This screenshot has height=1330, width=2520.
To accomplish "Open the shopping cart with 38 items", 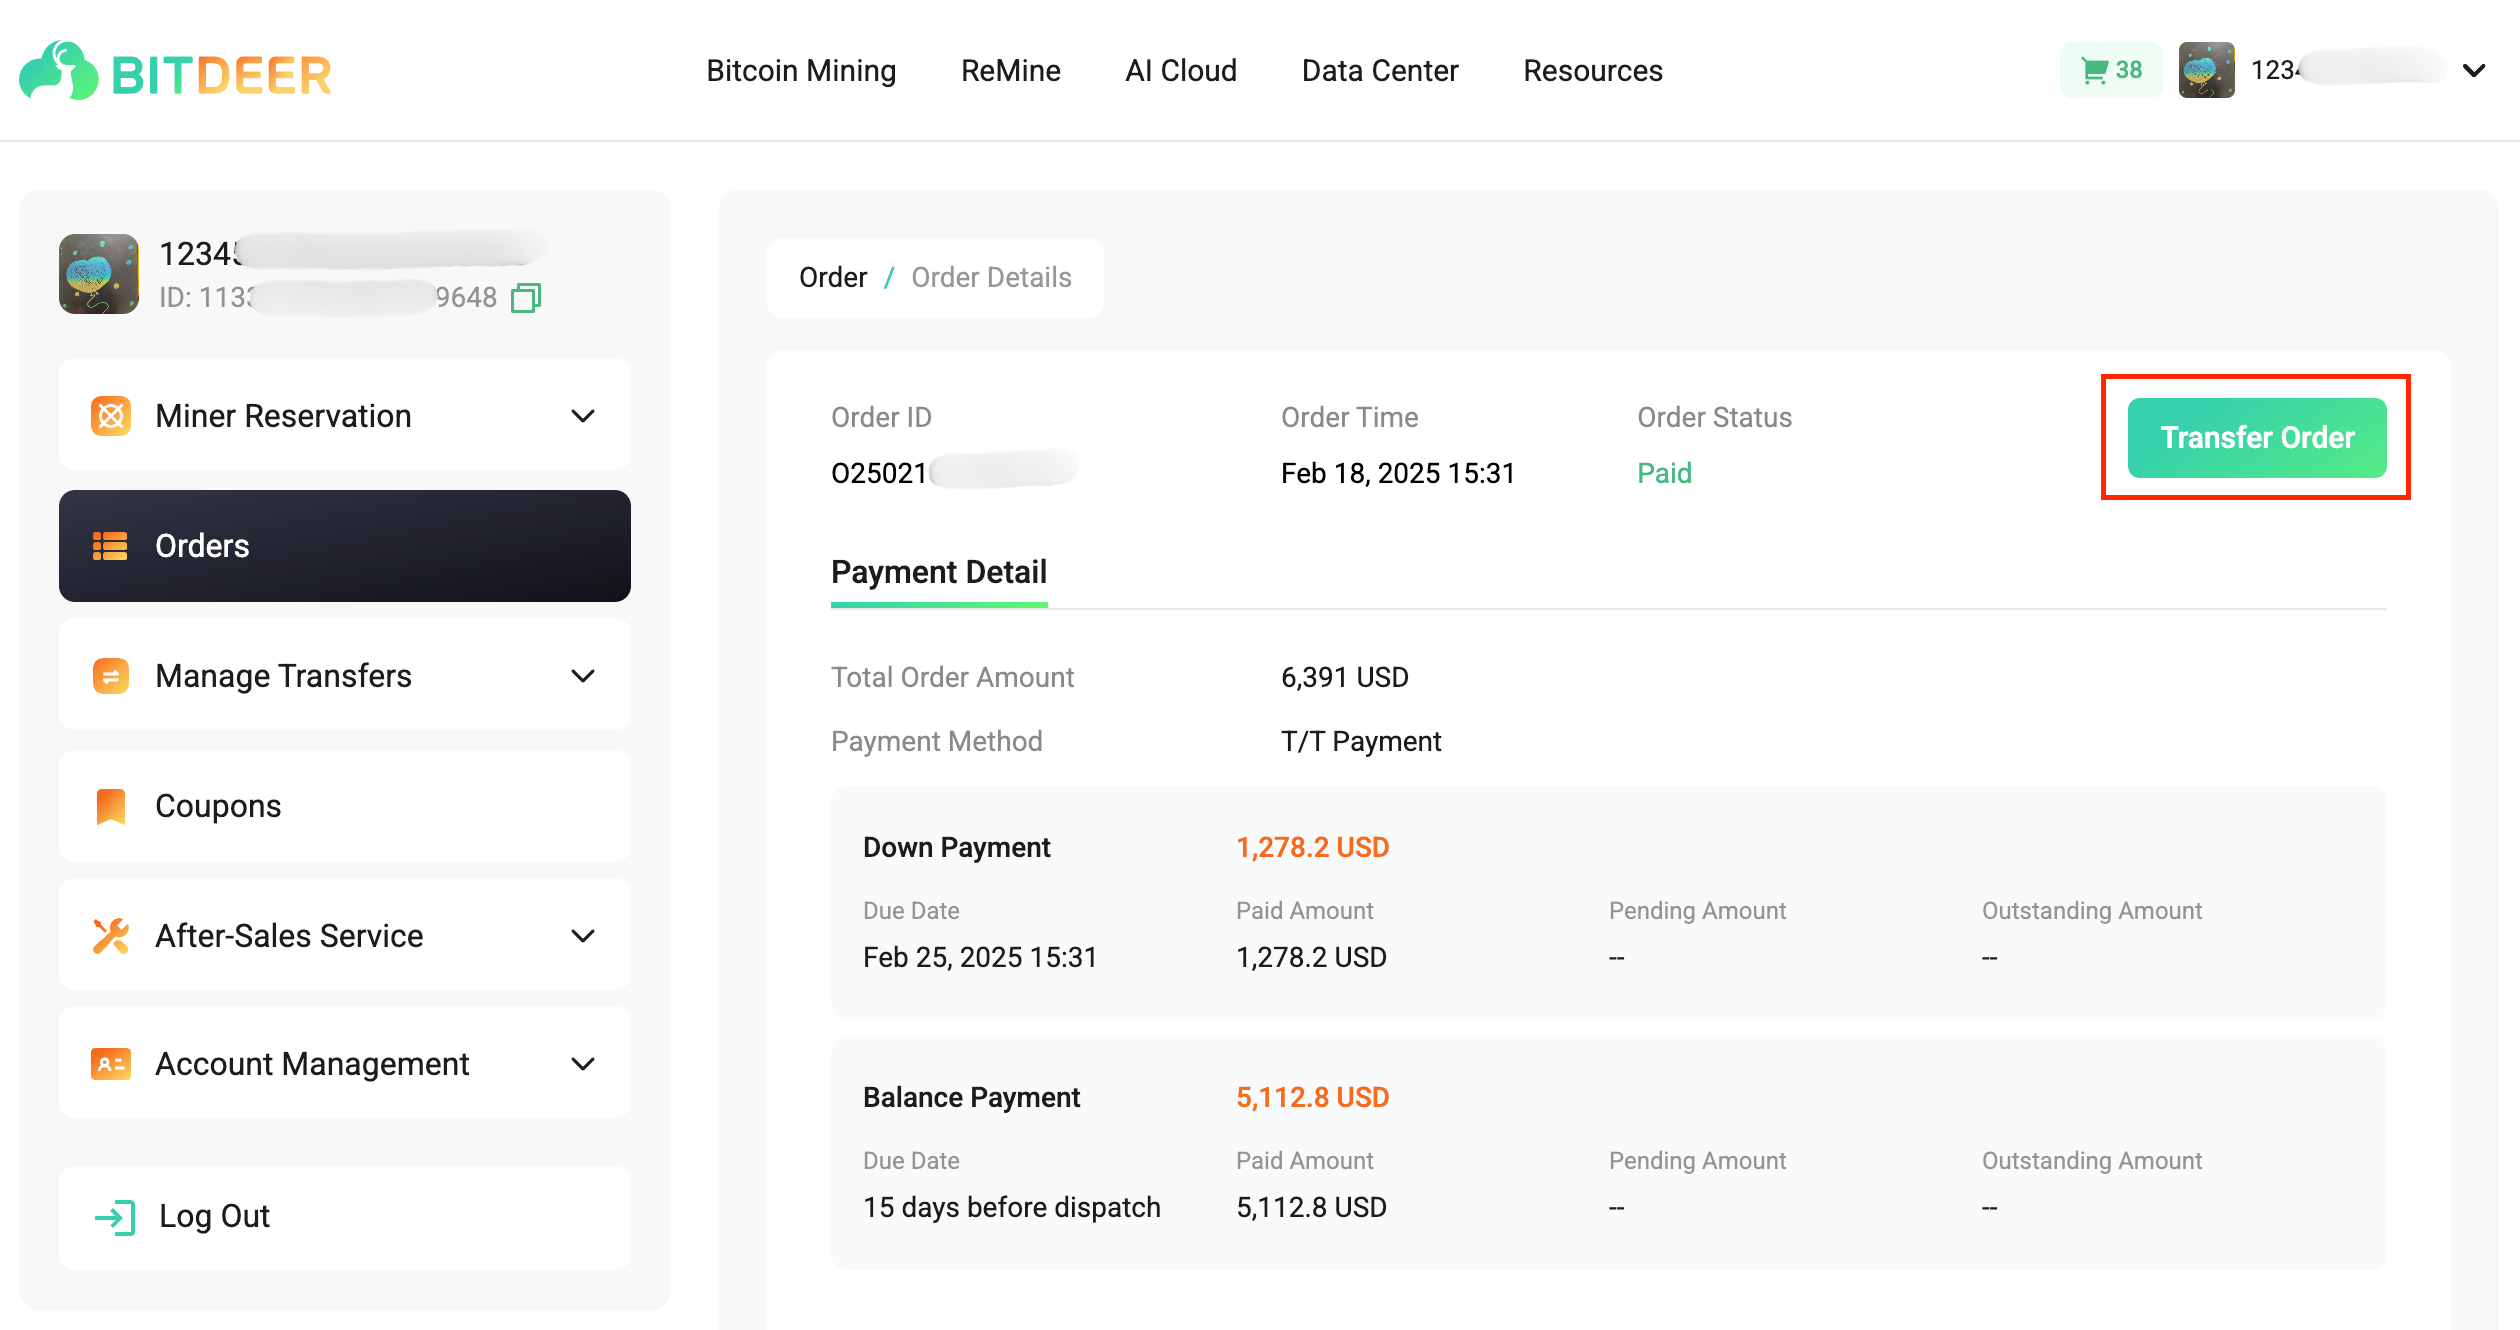I will (x=2111, y=70).
